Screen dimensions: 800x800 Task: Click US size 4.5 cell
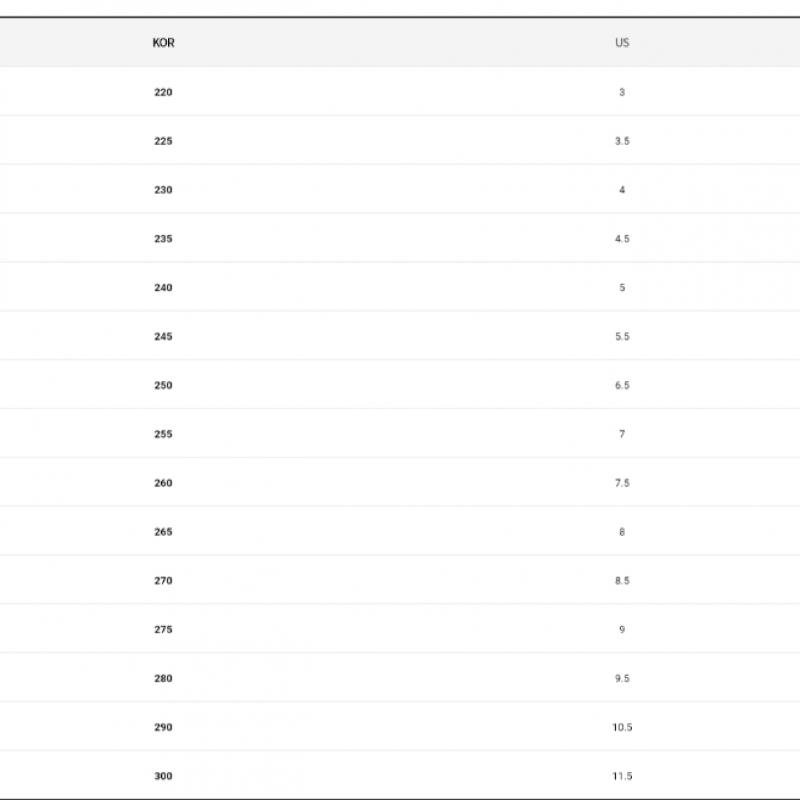click(622, 239)
